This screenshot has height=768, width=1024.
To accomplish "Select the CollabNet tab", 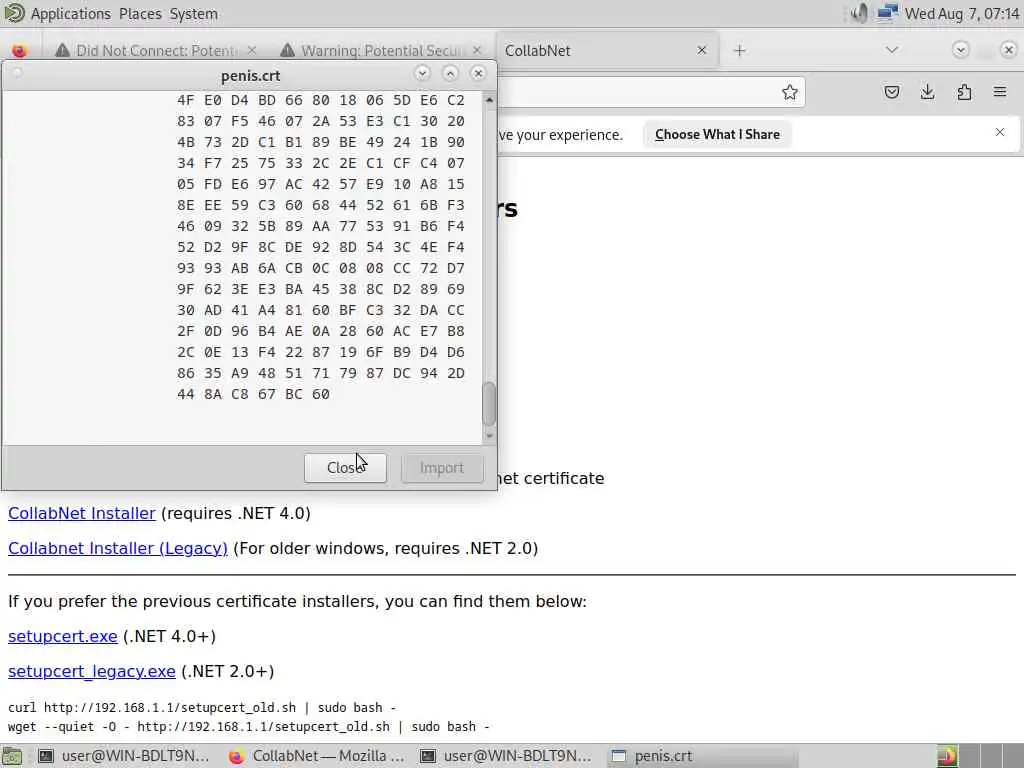I will 606,50.
